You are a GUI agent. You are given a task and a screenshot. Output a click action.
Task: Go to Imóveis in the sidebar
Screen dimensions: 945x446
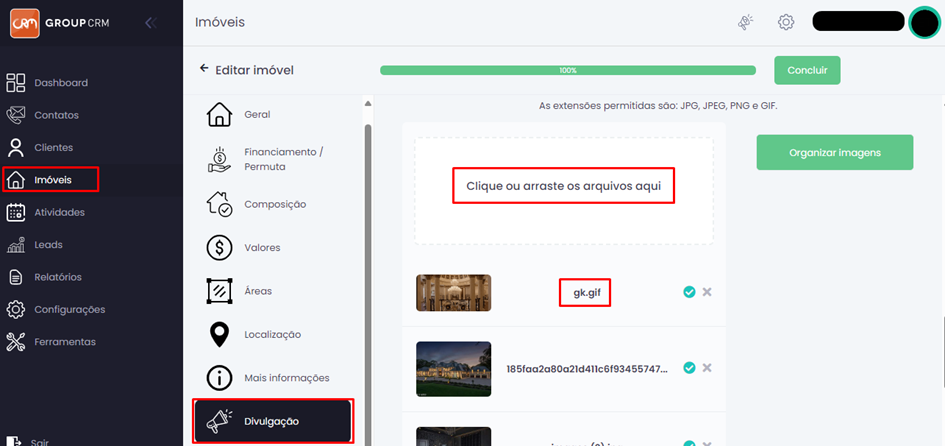[x=51, y=180]
